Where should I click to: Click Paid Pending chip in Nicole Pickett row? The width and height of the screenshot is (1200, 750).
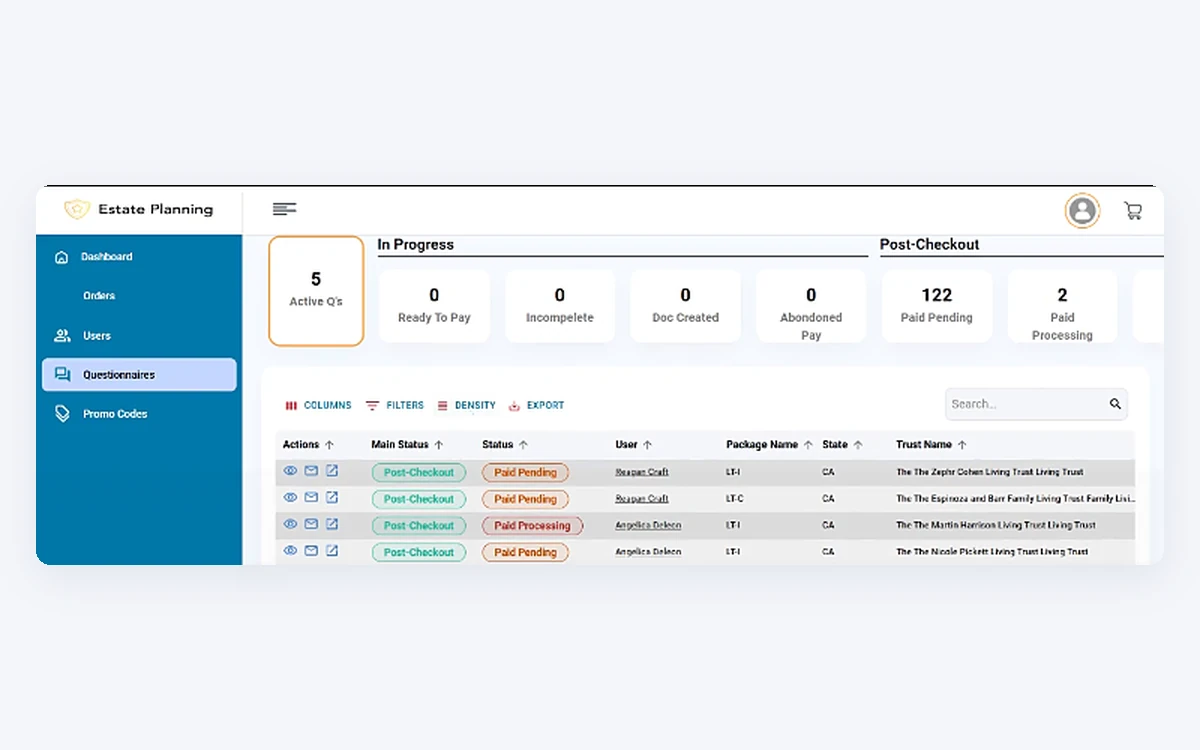pos(525,552)
